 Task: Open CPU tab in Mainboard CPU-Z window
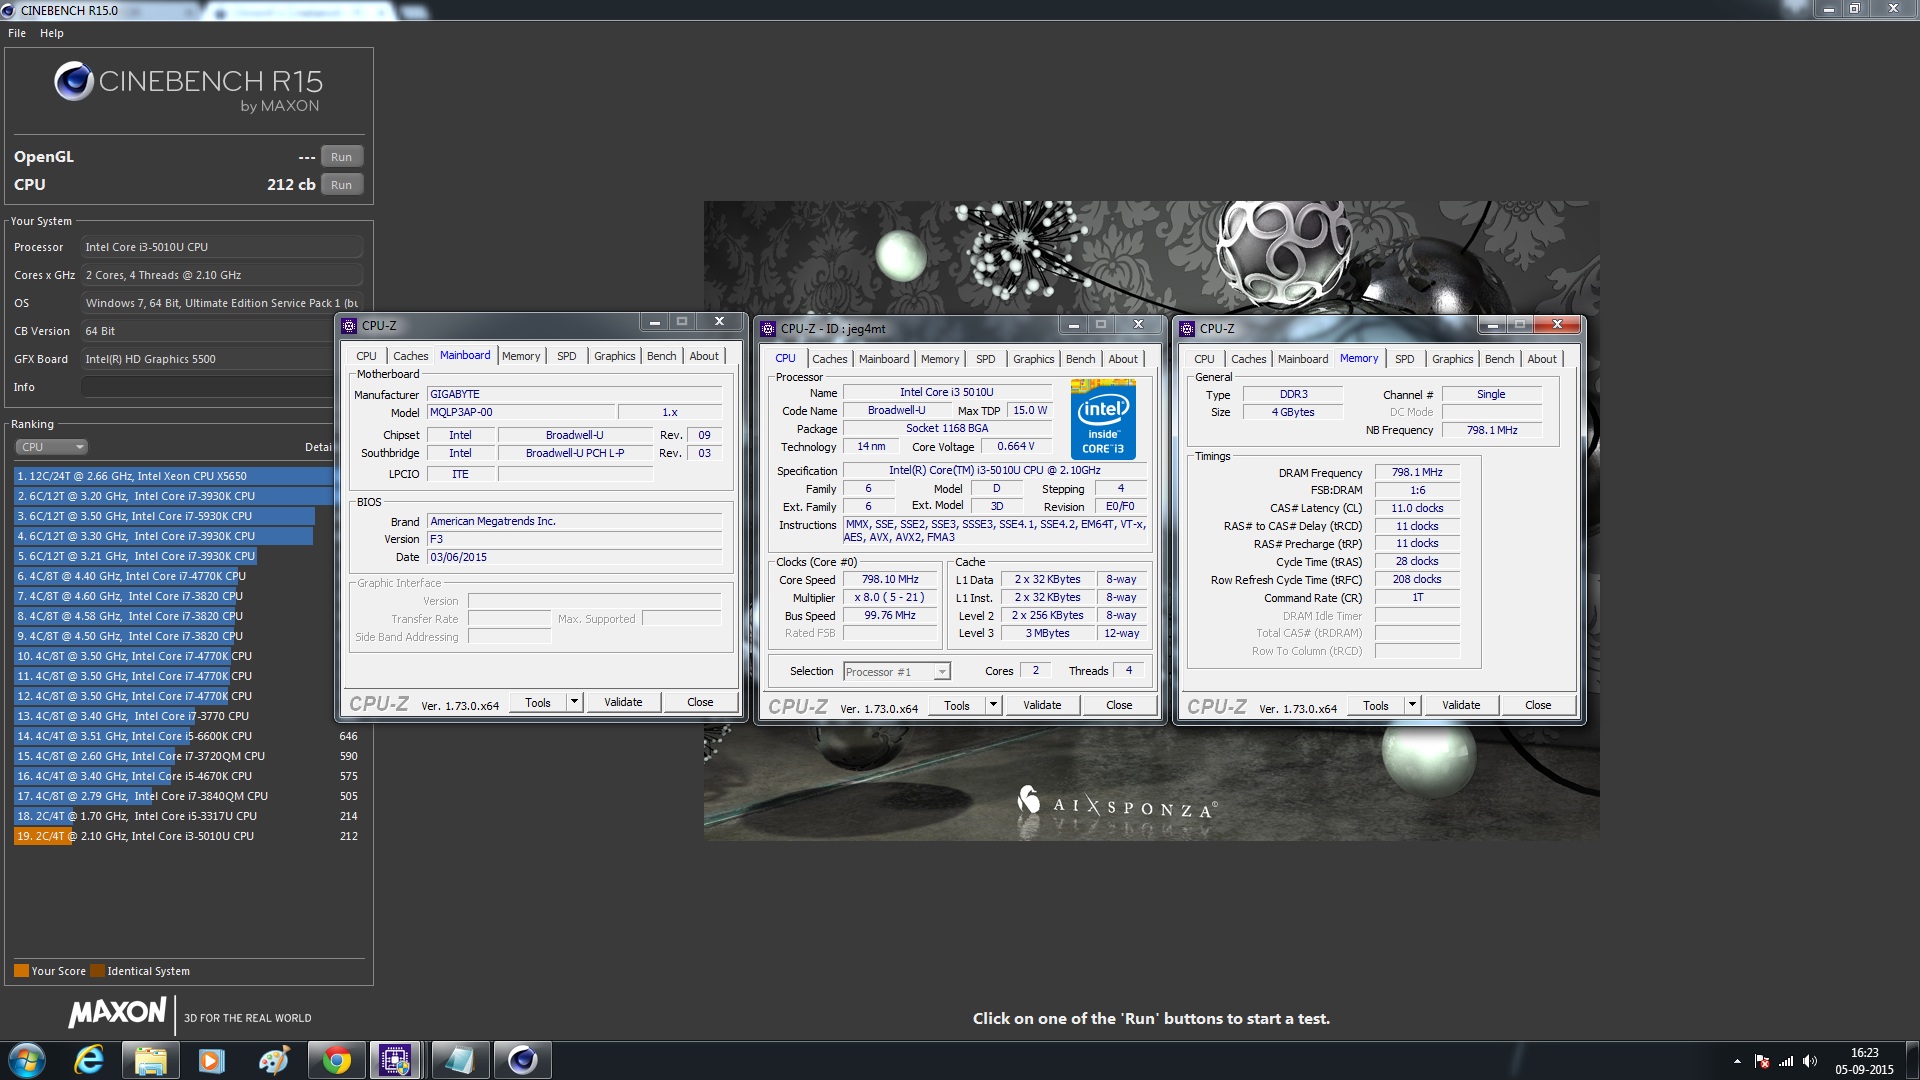[x=366, y=356]
